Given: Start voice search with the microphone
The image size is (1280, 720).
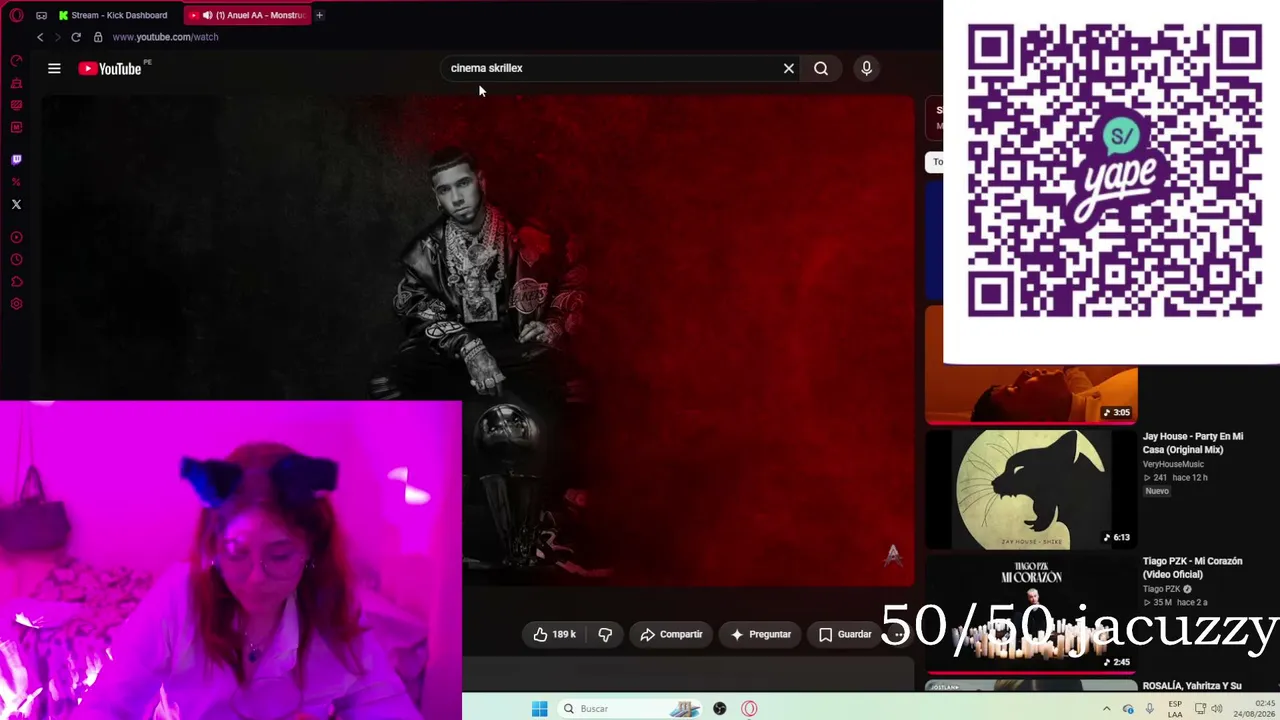Looking at the screenshot, I should point(866,68).
